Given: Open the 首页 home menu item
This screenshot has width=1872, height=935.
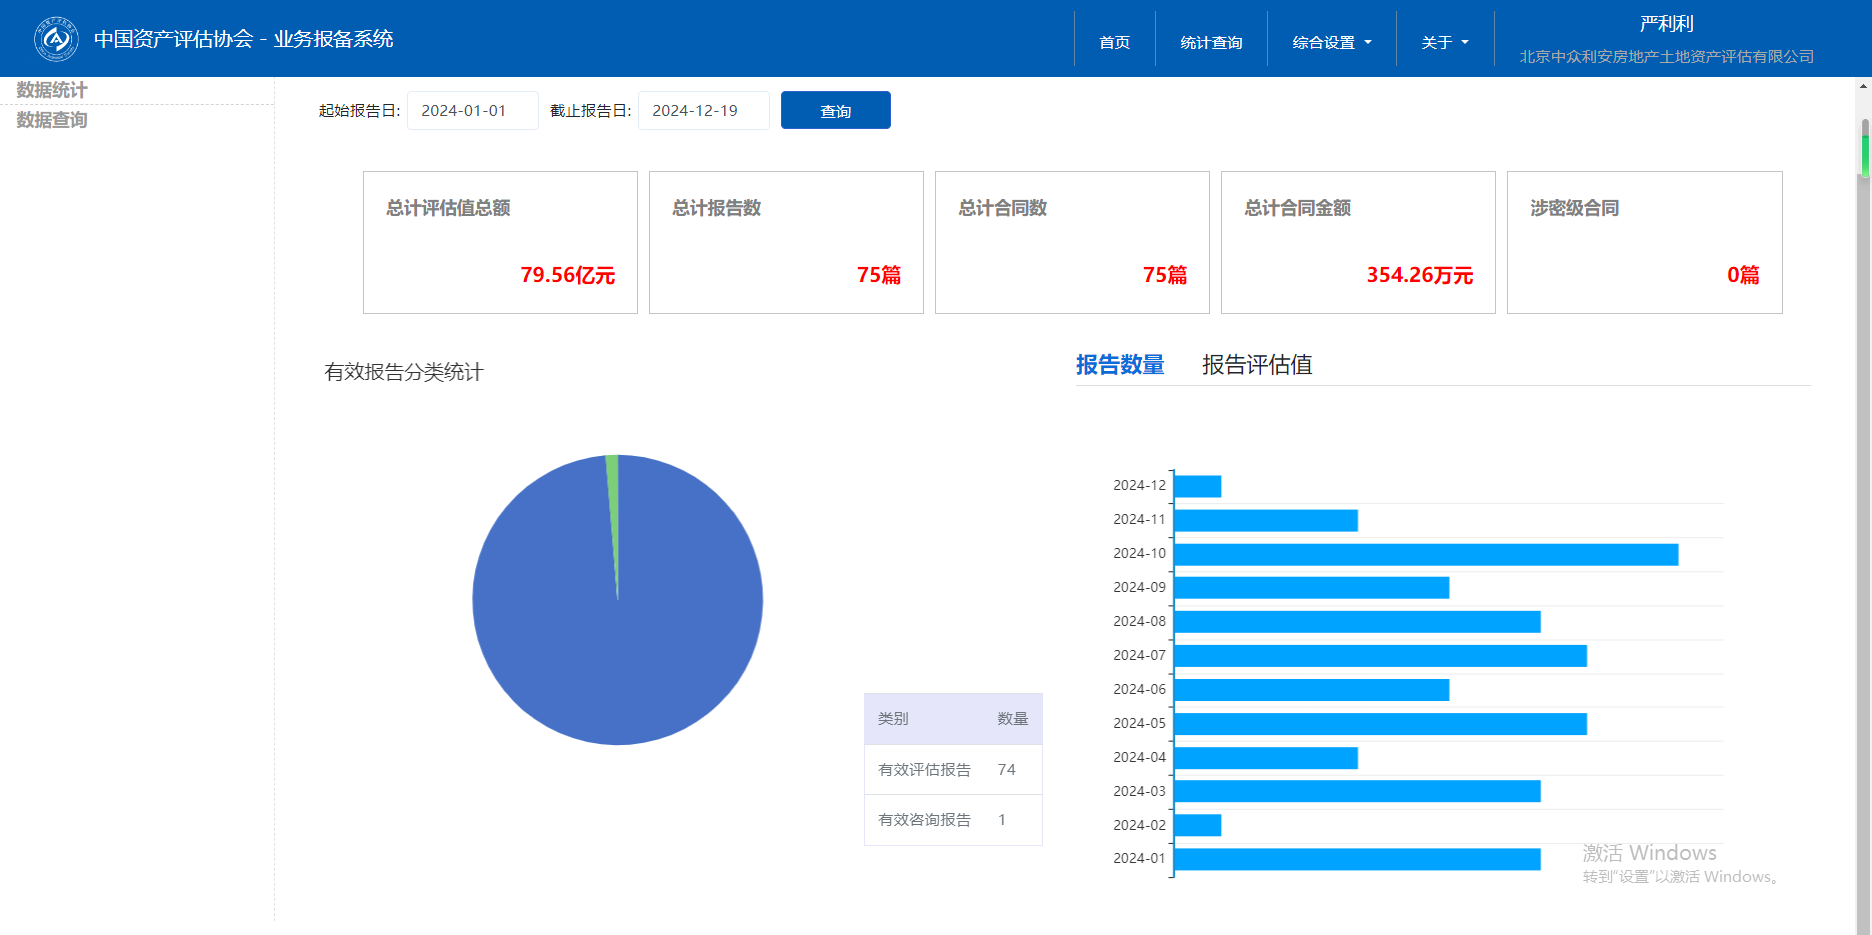Looking at the screenshot, I should [x=1114, y=42].
